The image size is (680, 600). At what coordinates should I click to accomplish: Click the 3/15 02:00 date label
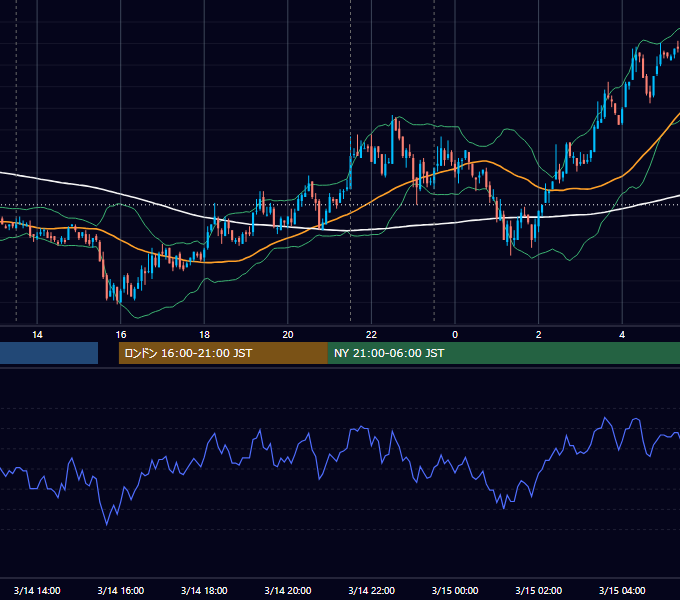tap(539, 590)
